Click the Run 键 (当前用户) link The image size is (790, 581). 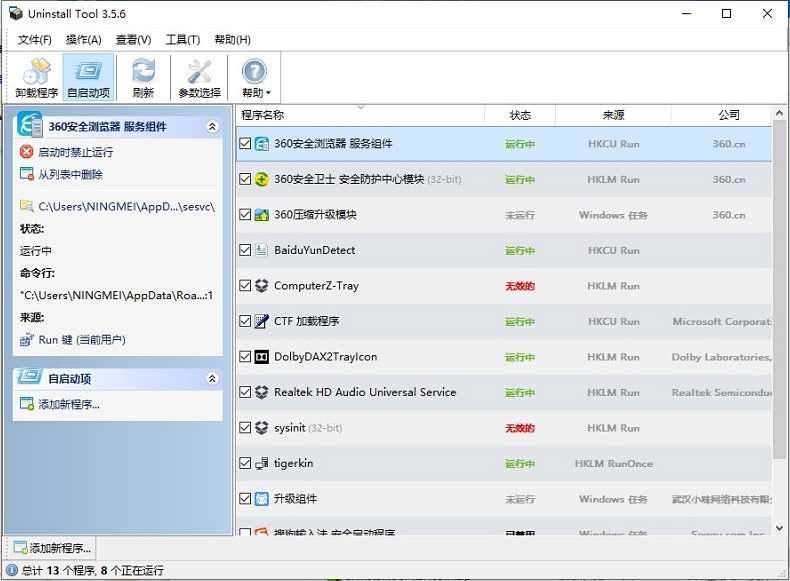coord(82,340)
